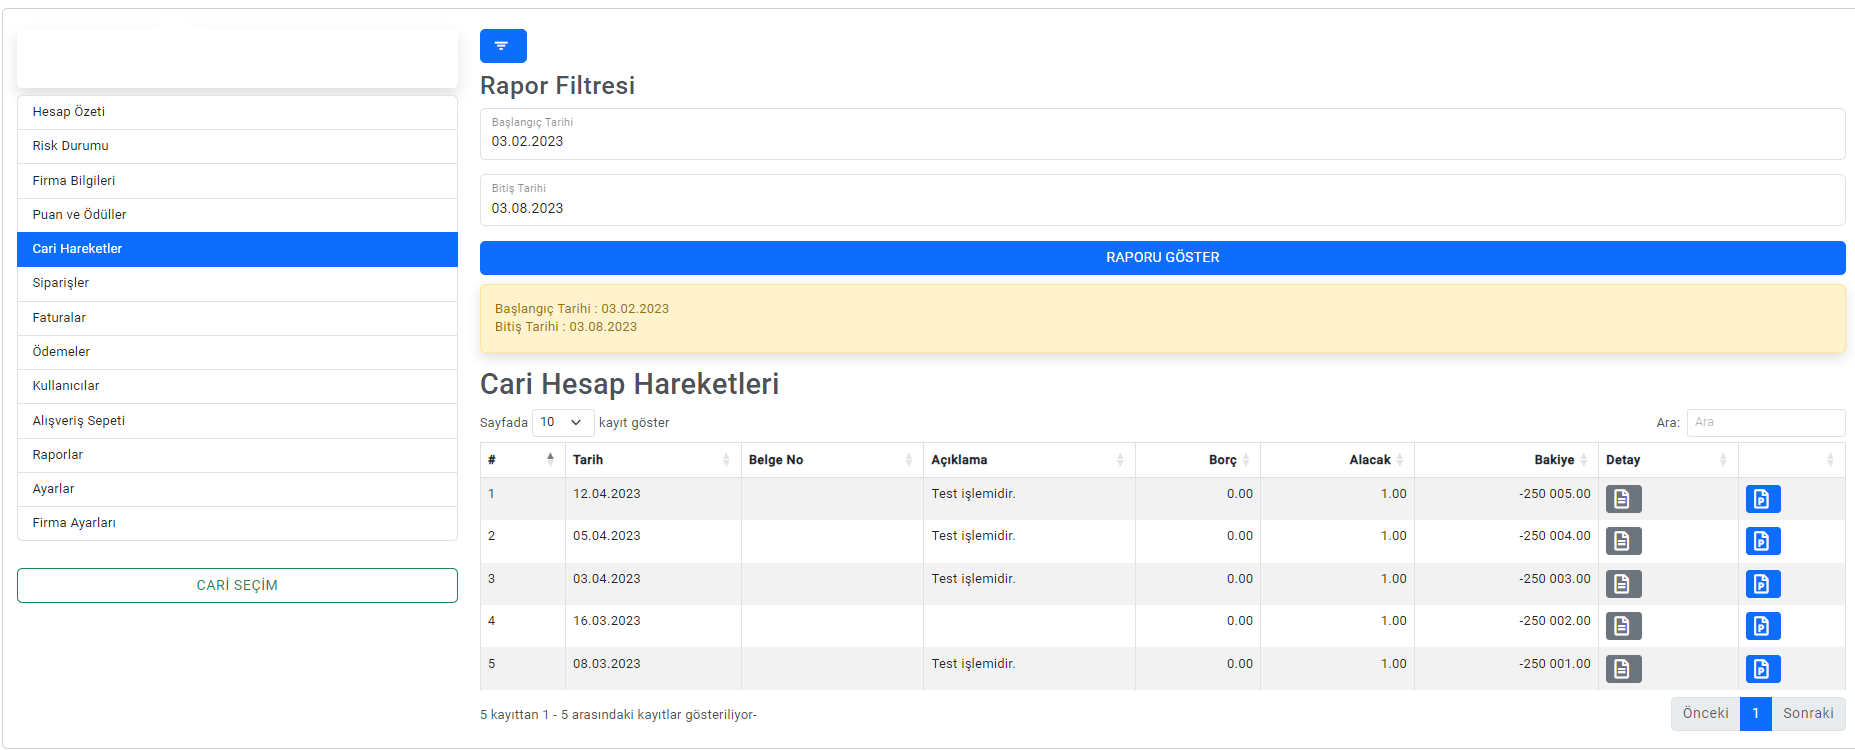Open detail document icon for 05.04.2023 row

(x=1623, y=541)
